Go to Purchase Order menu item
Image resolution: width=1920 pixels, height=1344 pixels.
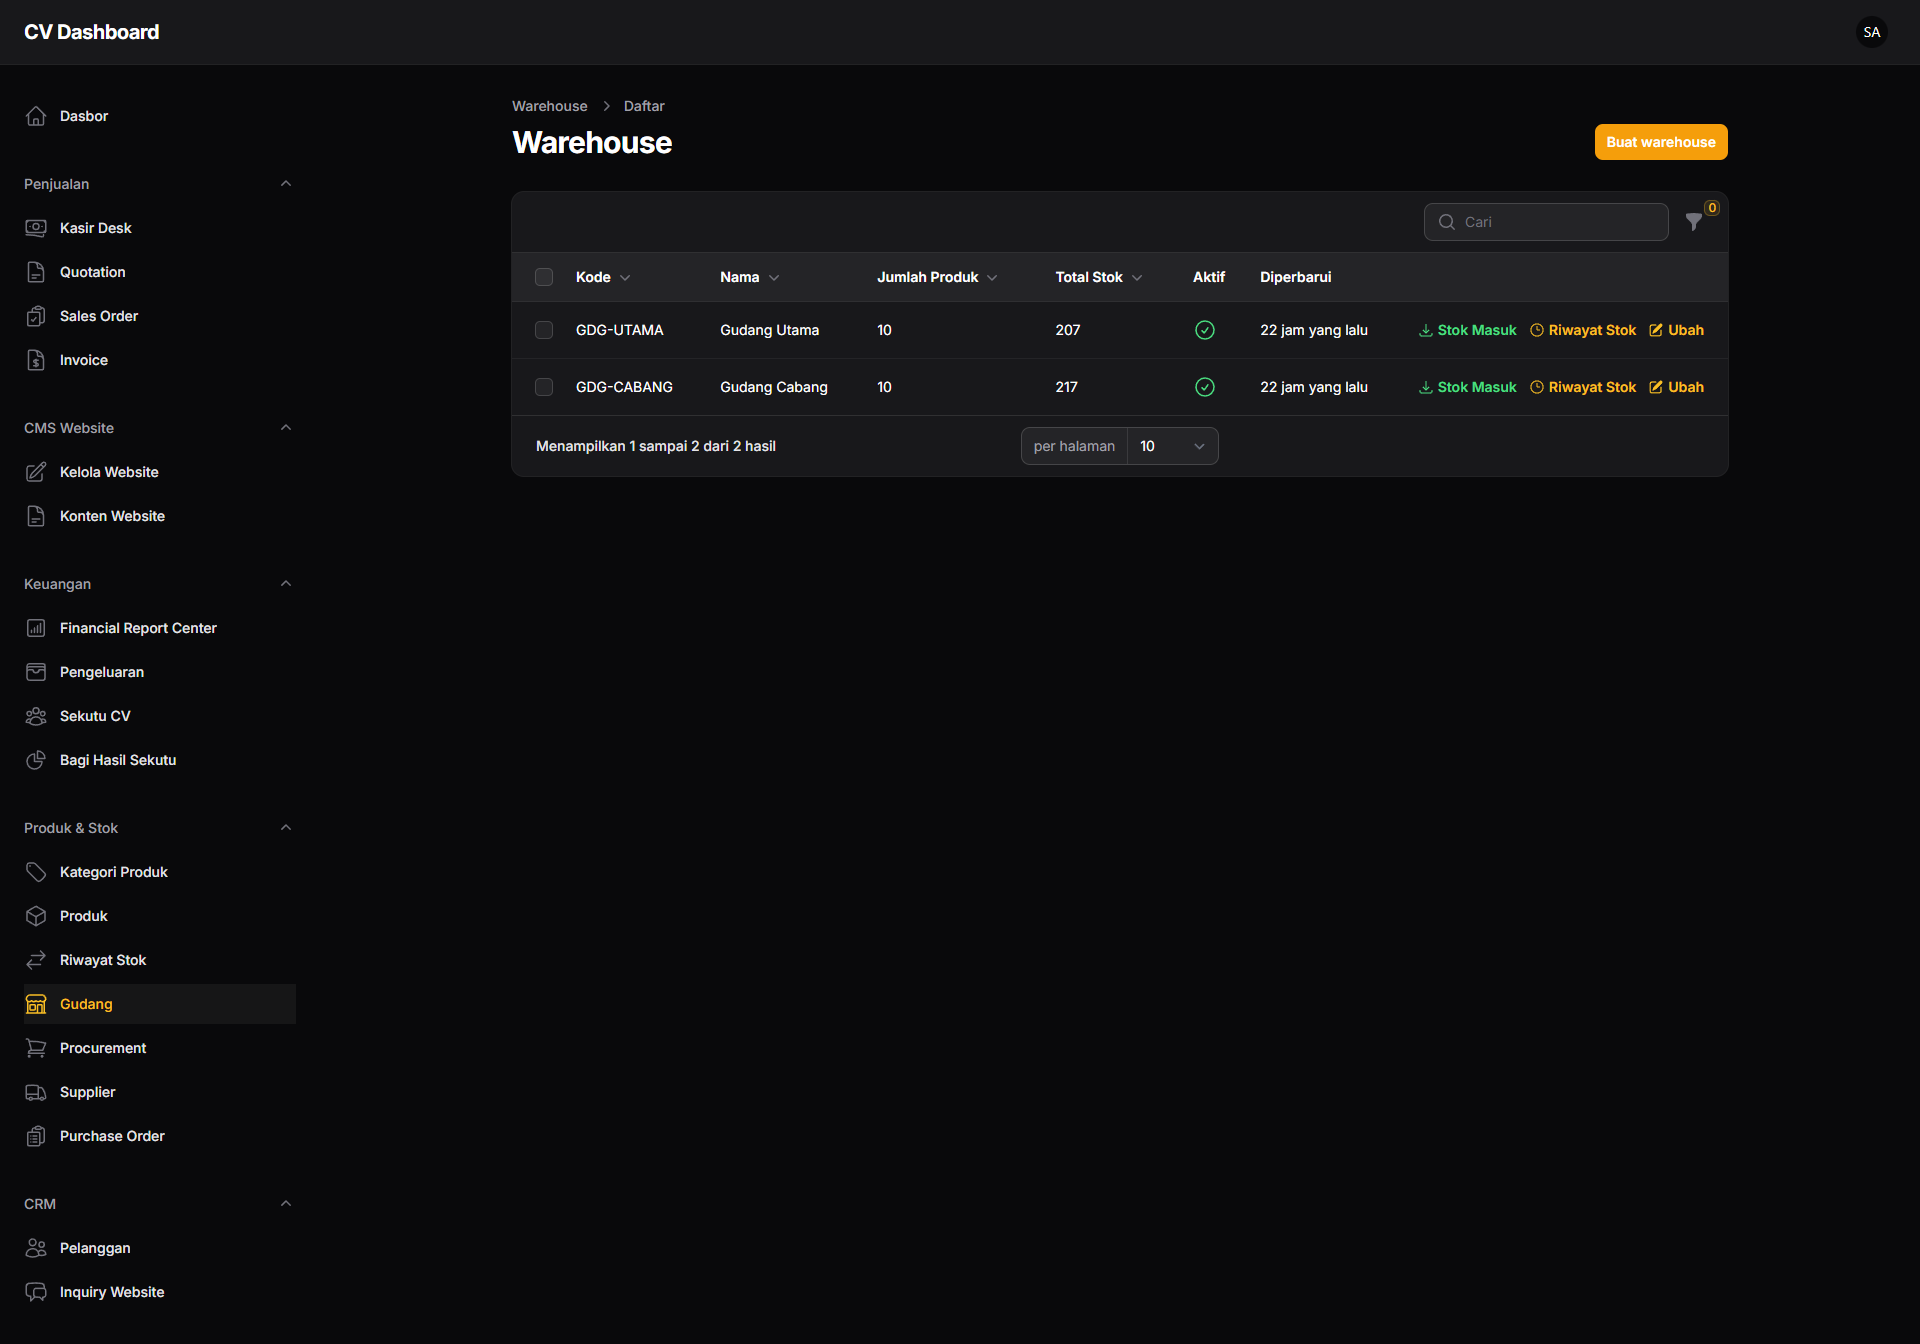pyautogui.click(x=112, y=1136)
